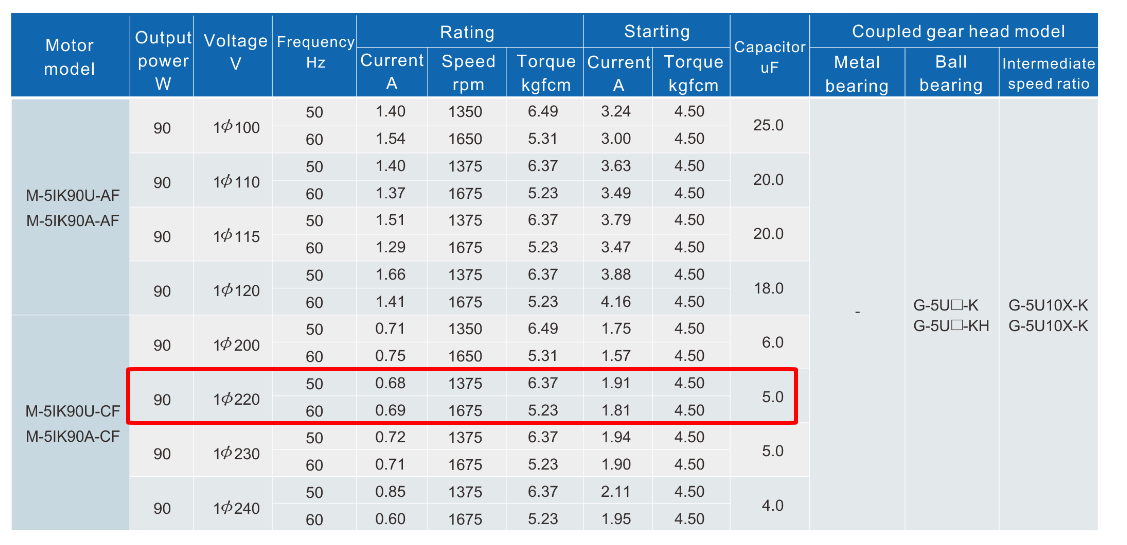
Task: Click the Motor model column header
Action: [x=70, y=57]
